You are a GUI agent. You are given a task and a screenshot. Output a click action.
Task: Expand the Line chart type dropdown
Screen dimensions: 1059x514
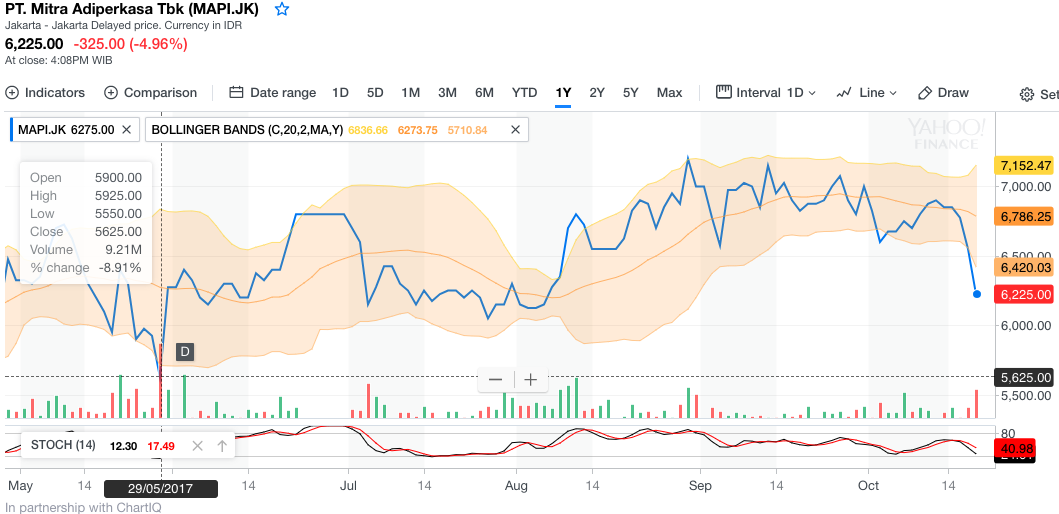tap(867, 93)
